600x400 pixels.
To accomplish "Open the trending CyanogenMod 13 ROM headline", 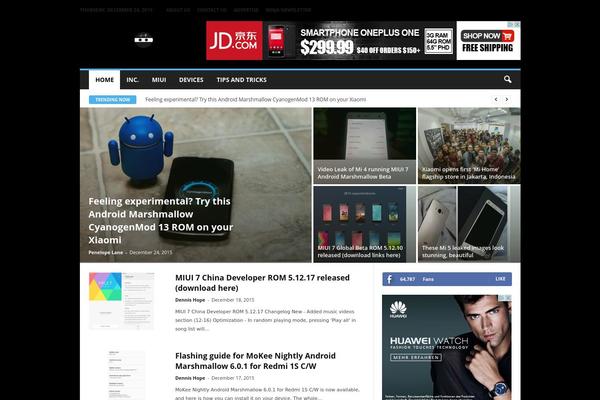I will tap(256, 100).
